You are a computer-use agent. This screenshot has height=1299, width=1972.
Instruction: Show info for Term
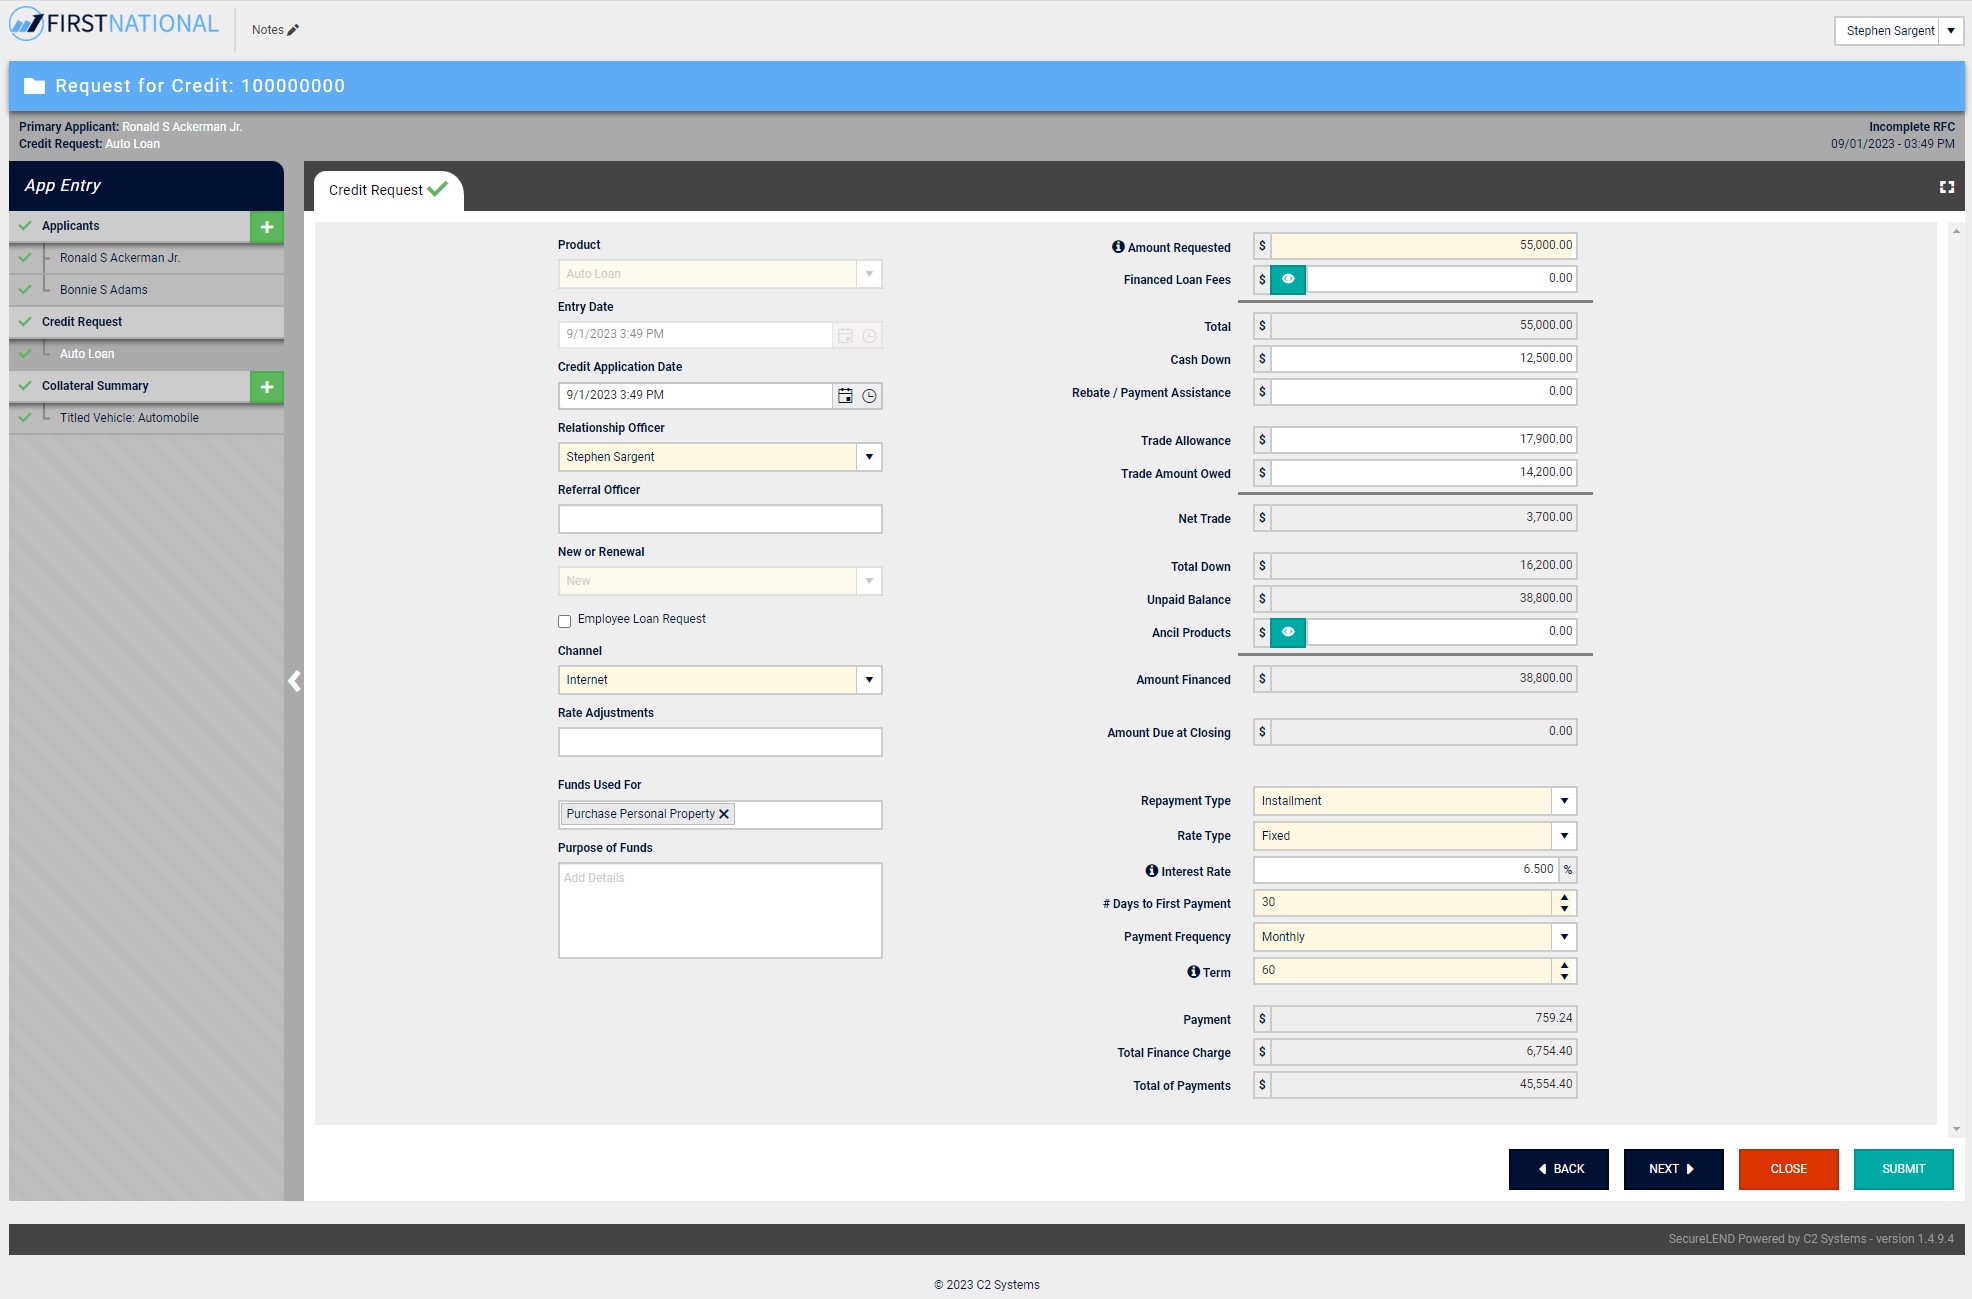click(1193, 972)
